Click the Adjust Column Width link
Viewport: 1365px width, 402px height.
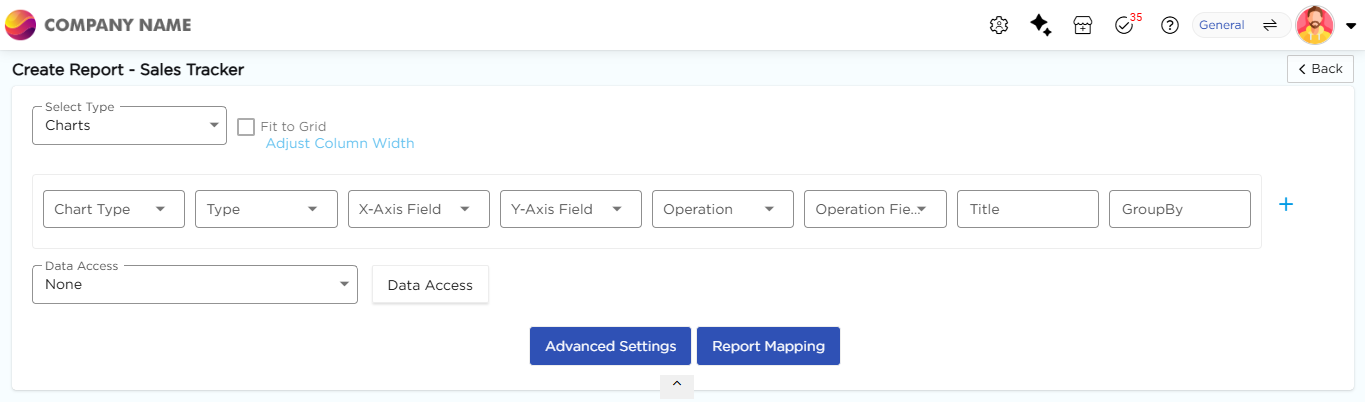pyautogui.click(x=340, y=144)
